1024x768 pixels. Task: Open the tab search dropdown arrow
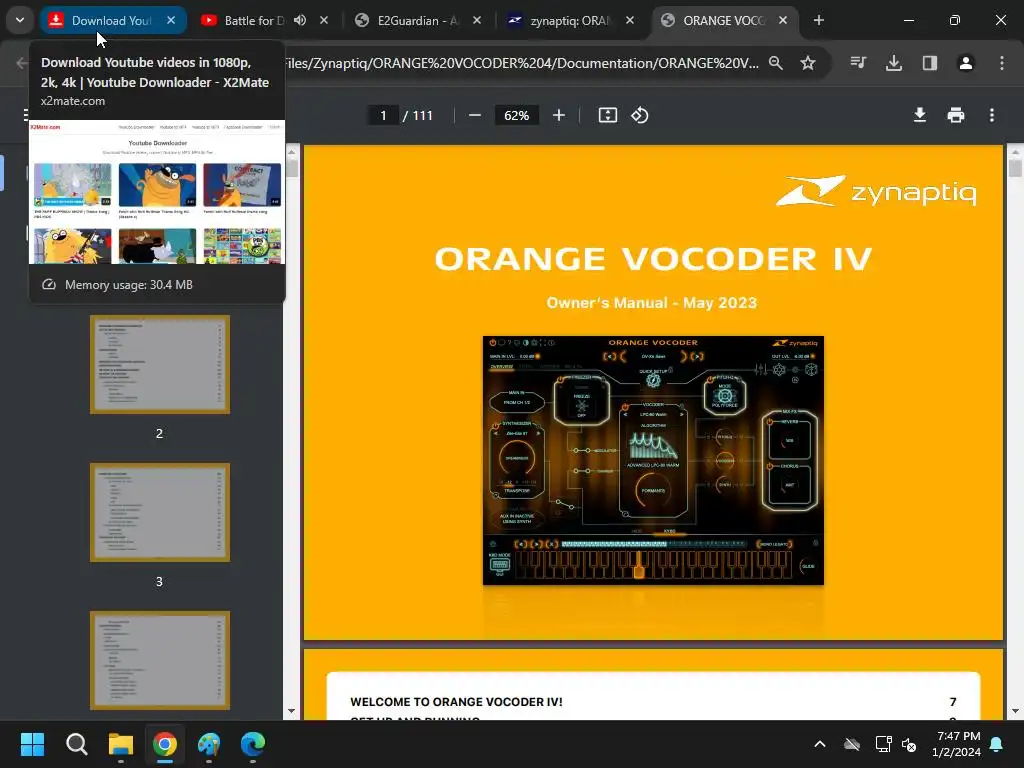point(20,20)
